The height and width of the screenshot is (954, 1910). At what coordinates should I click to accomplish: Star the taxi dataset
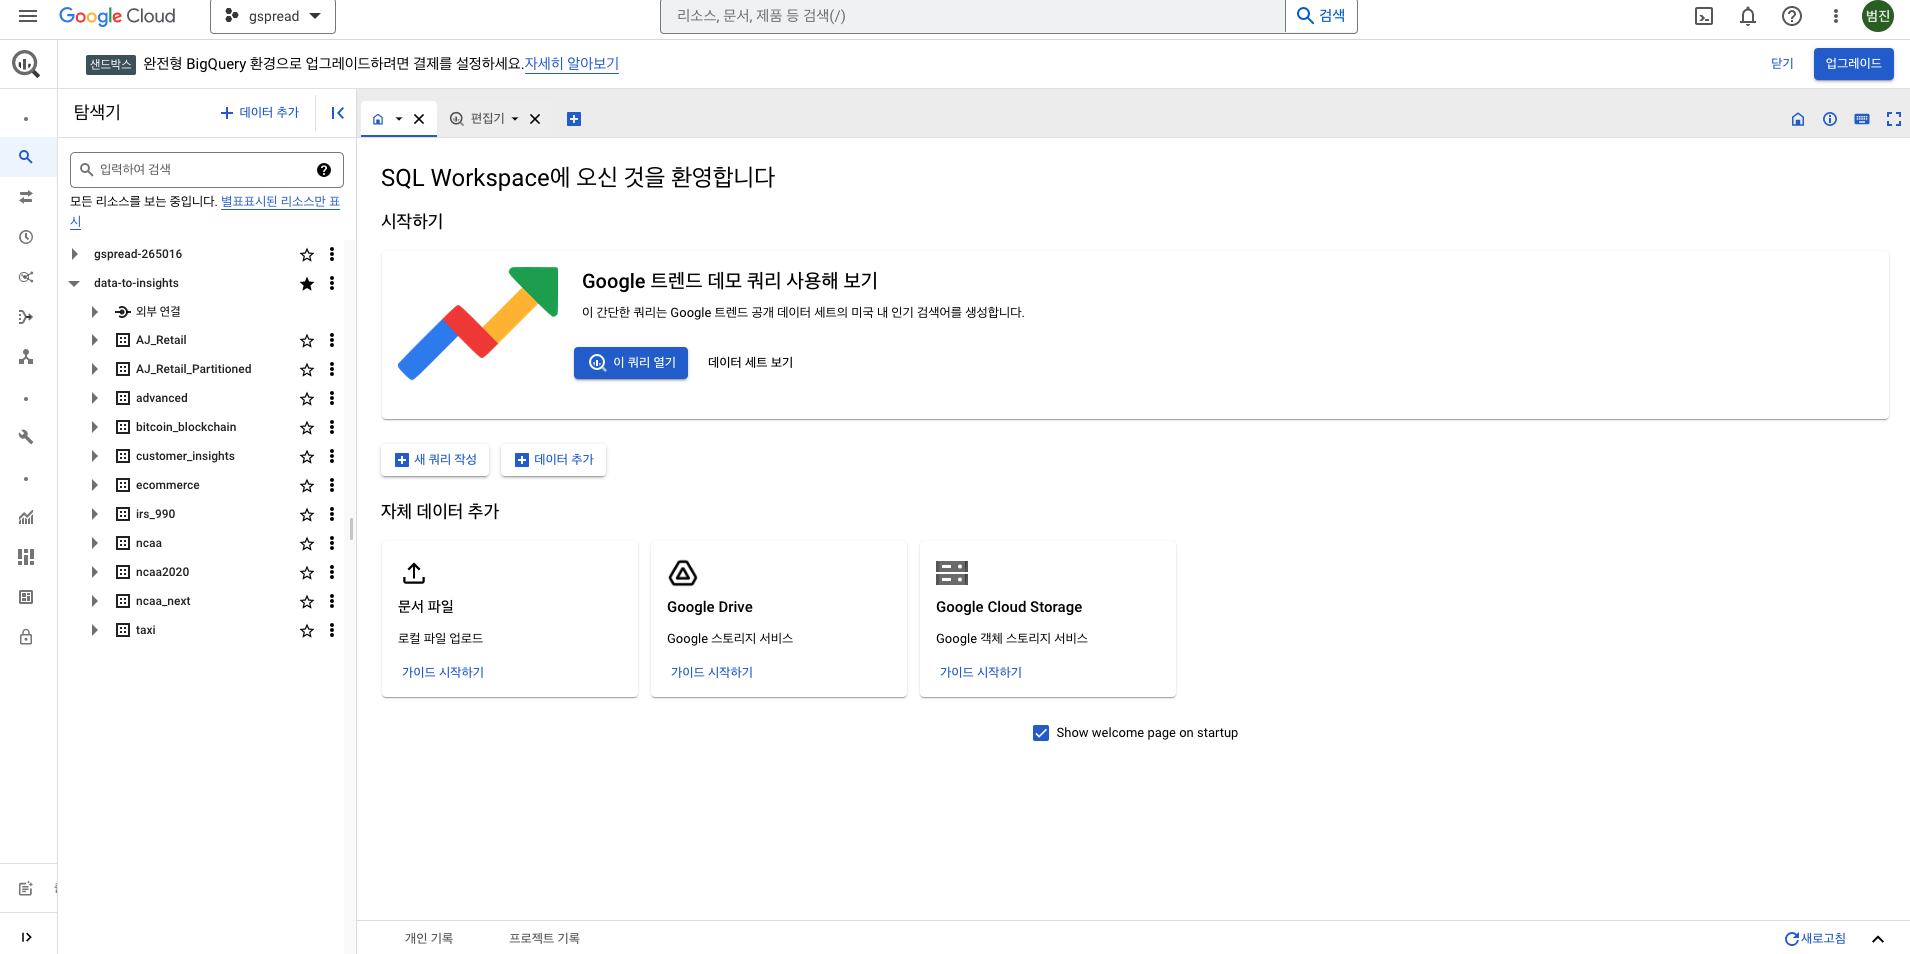pos(307,631)
